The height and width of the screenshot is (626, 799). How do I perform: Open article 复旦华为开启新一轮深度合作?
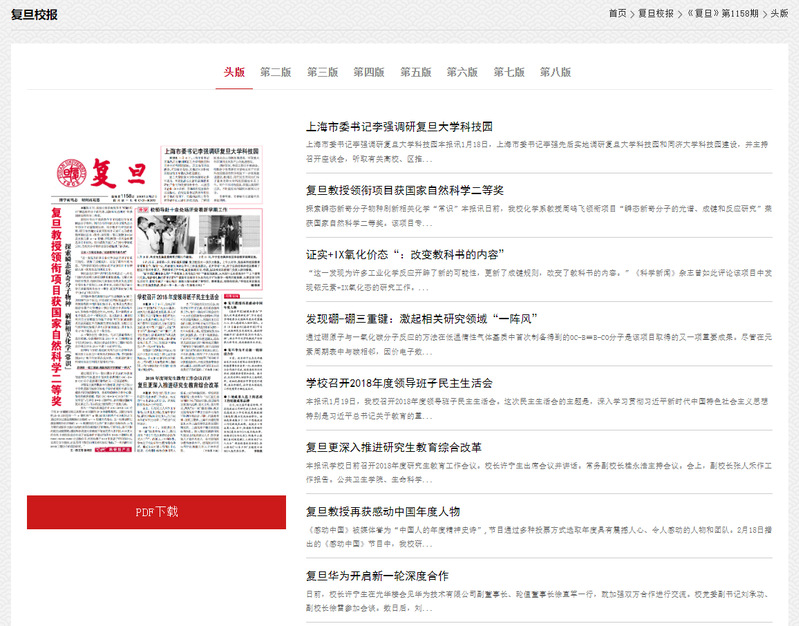[377, 576]
